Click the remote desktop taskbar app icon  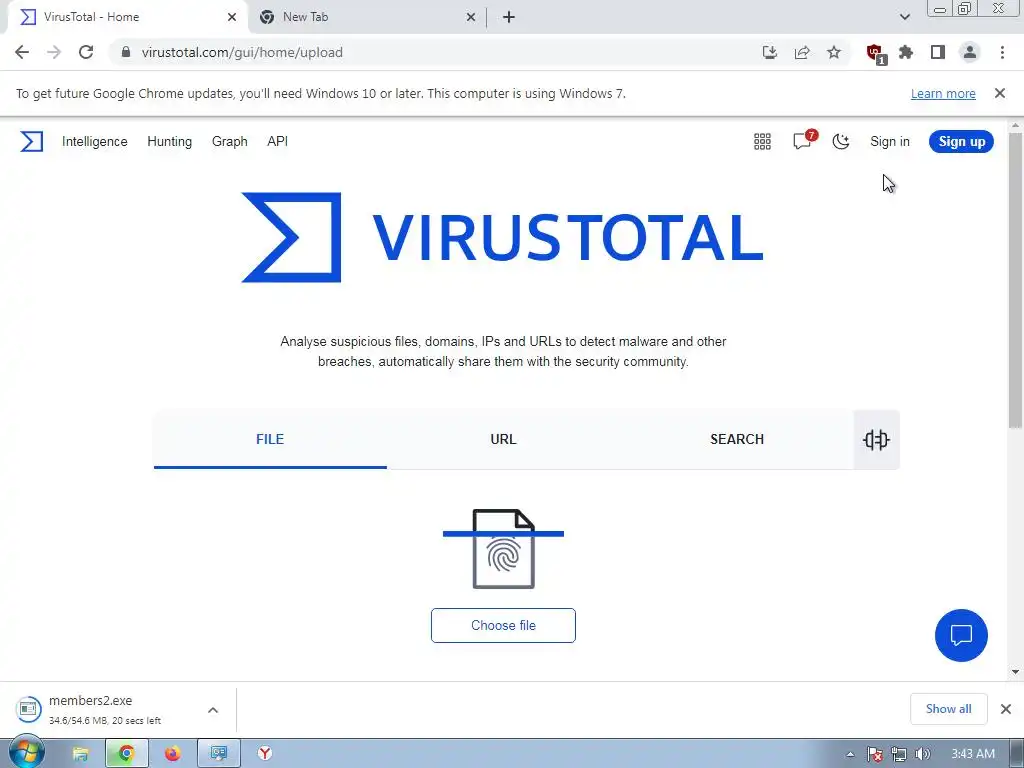pyautogui.click(x=219, y=754)
